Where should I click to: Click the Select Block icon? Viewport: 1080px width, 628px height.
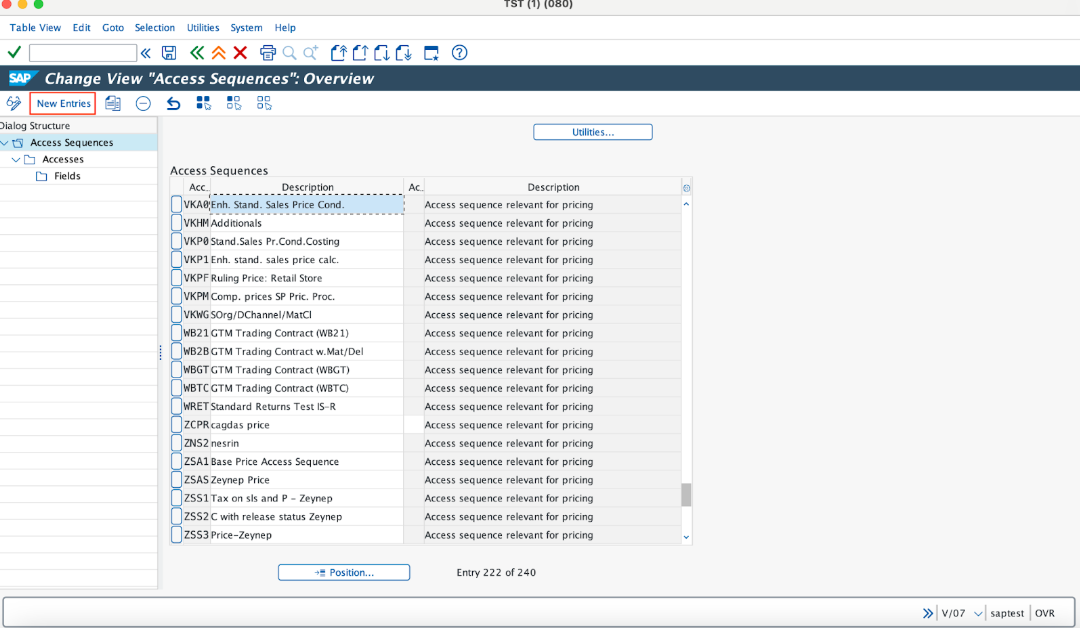pyautogui.click(x=233, y=103)
